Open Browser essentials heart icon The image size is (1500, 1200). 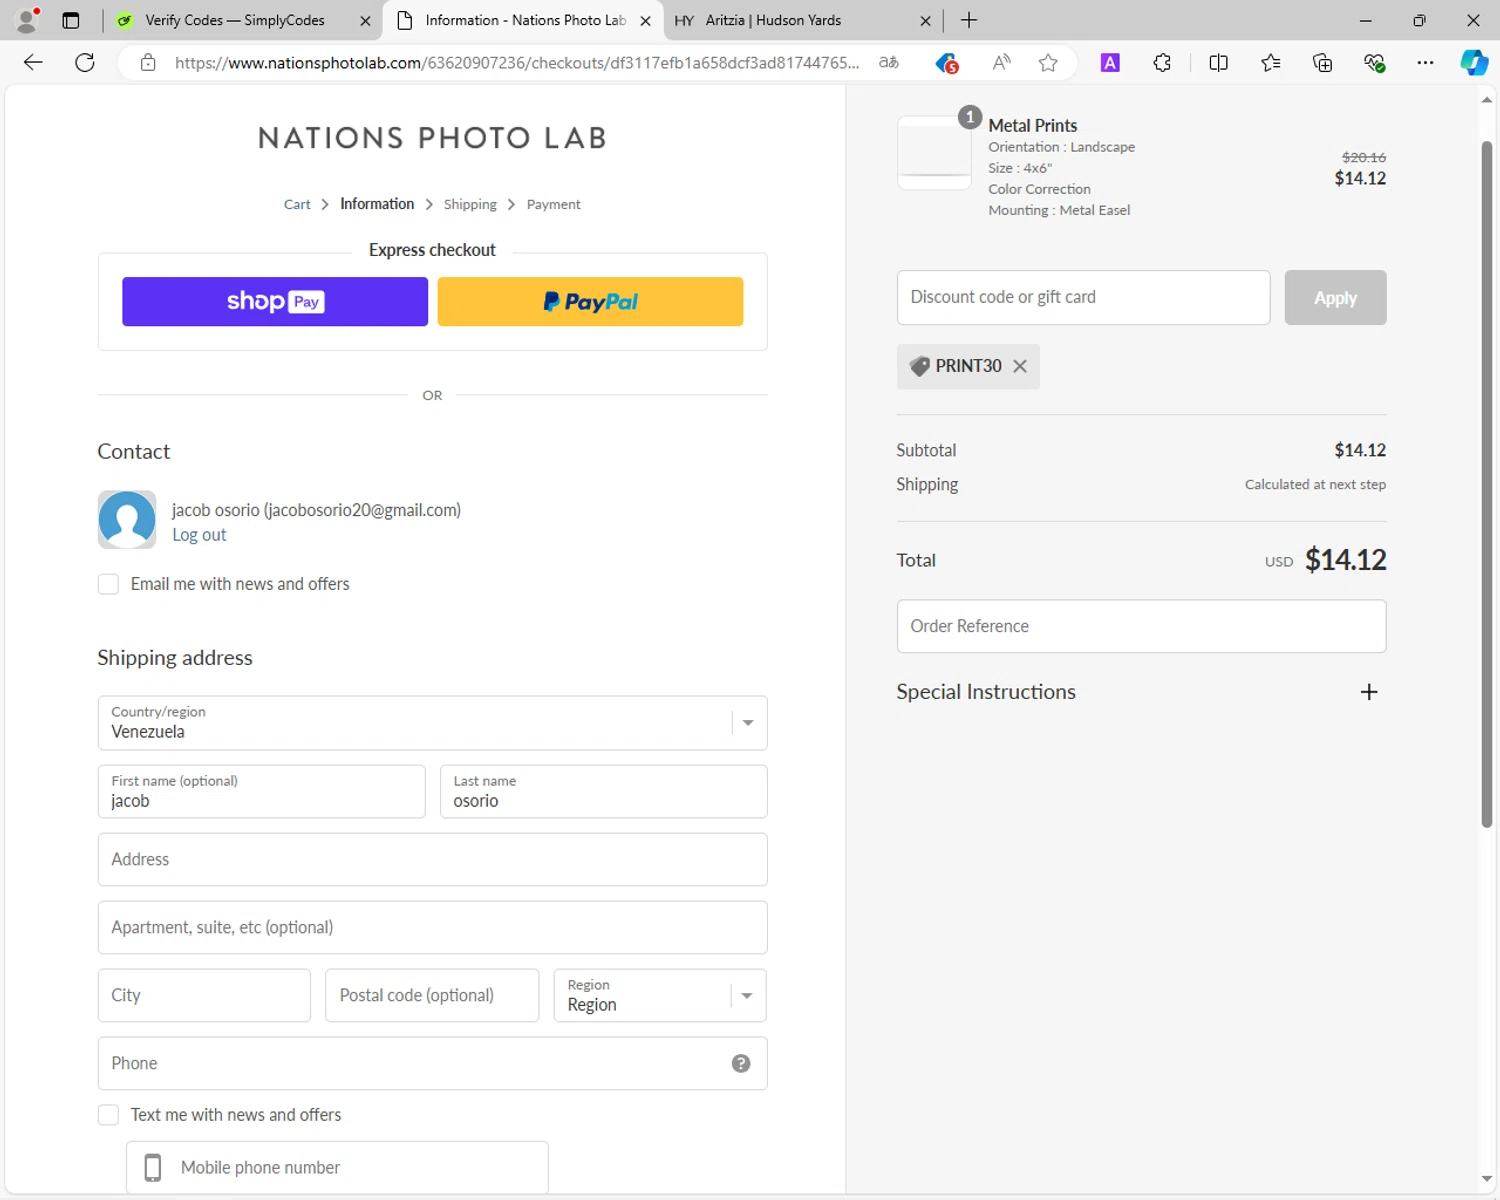point(1374,63)
